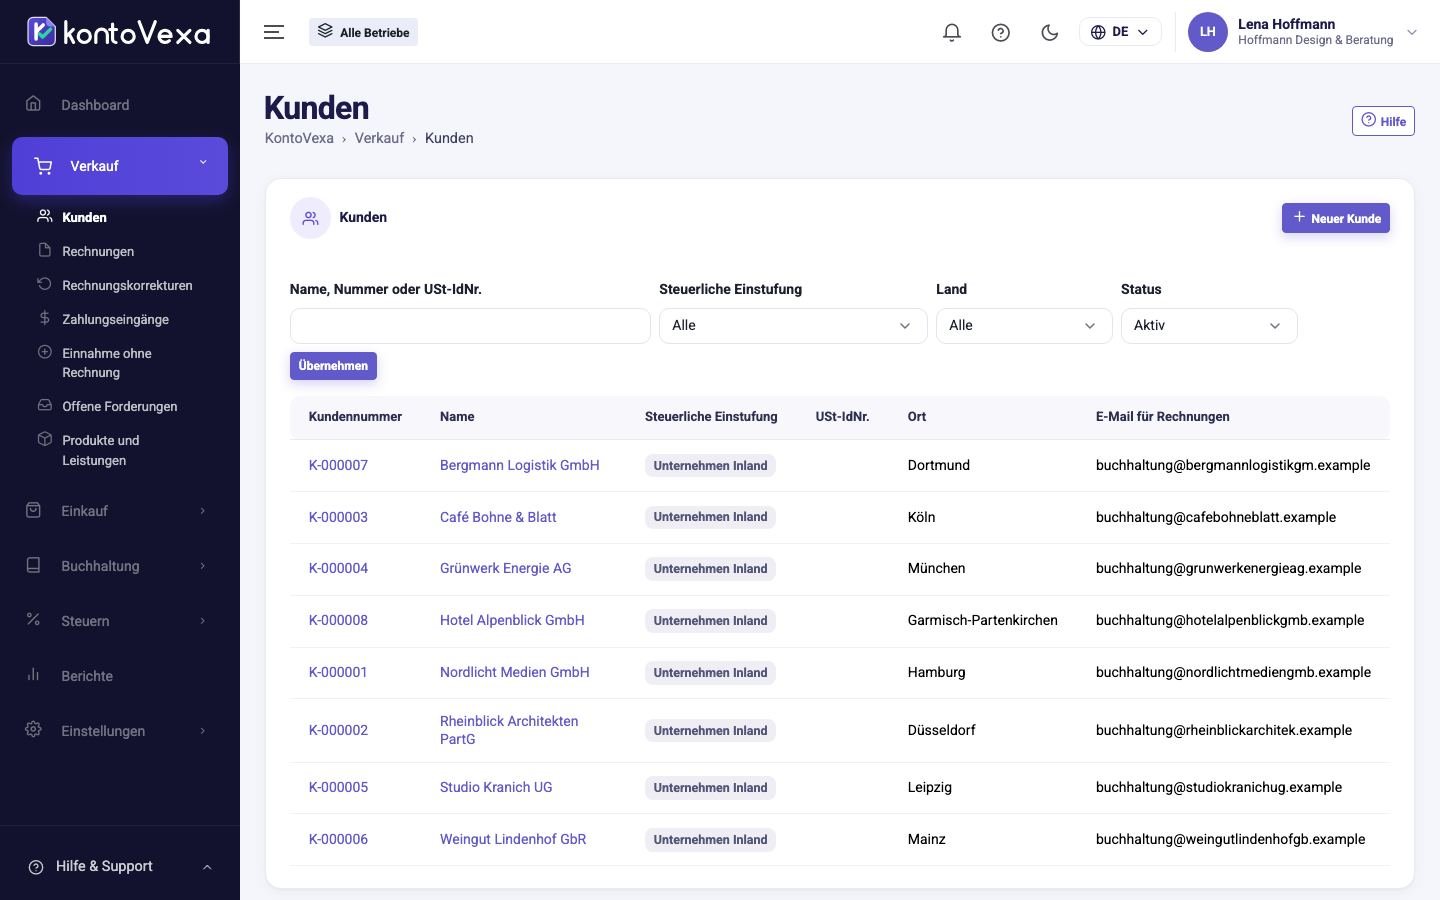
Task: Expand the Buchhaltung sidebar section
Action: pos(120,566)
